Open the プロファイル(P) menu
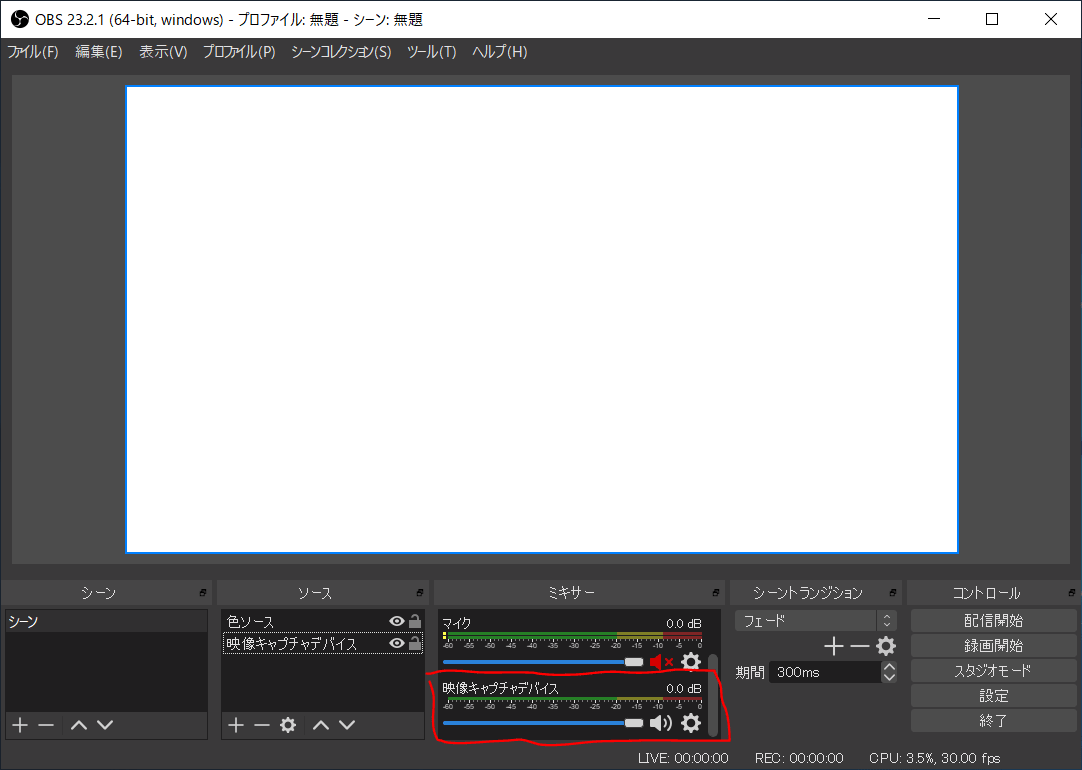This screenshot has width=1082, height=770. 239,52
